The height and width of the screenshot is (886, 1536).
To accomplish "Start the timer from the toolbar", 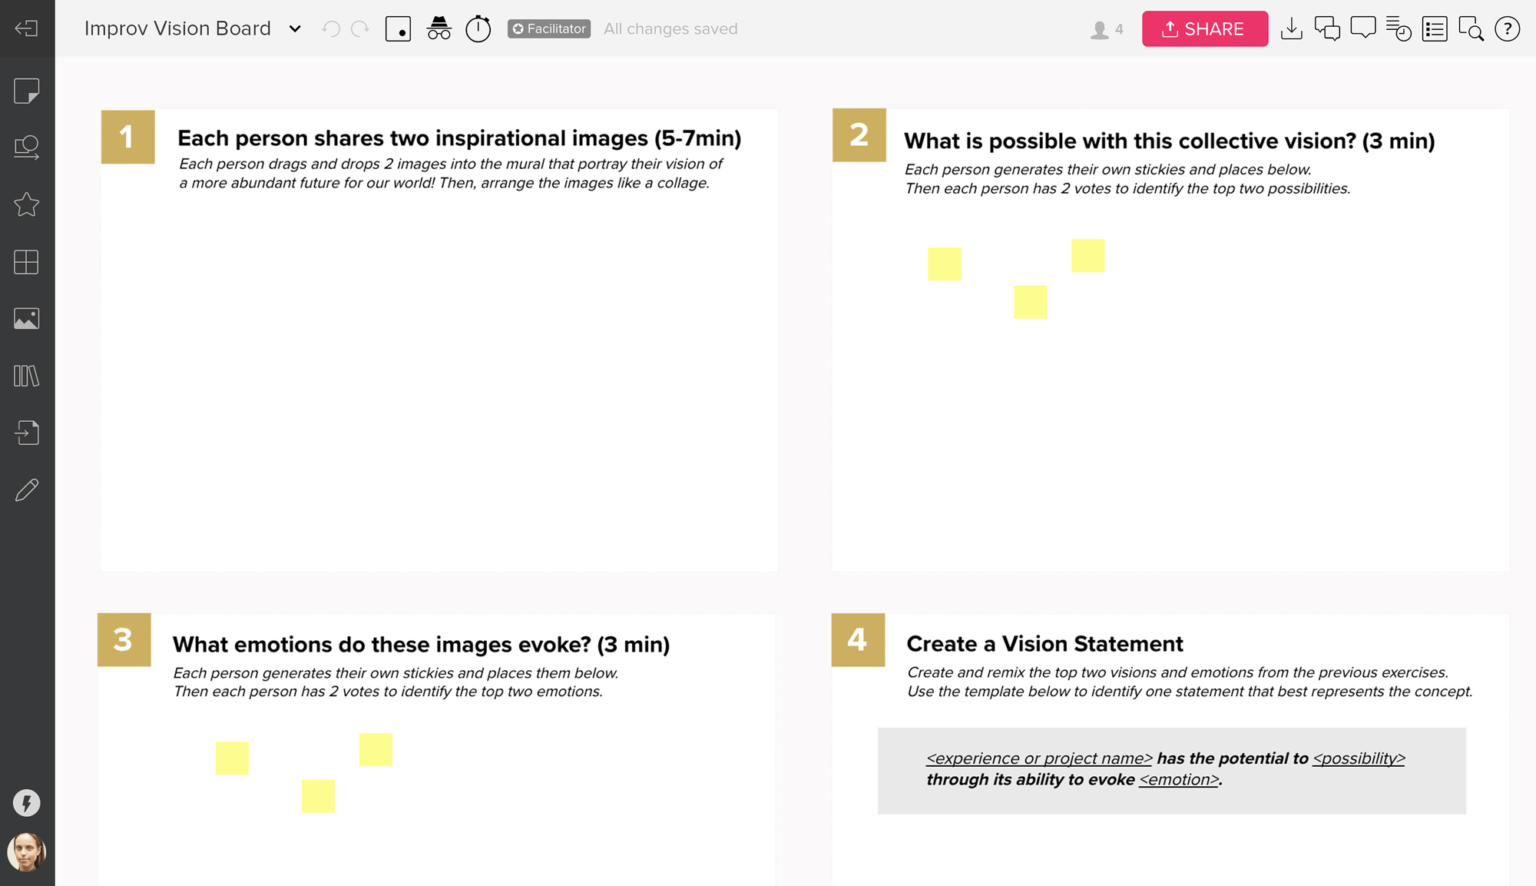I will [478, 29].
